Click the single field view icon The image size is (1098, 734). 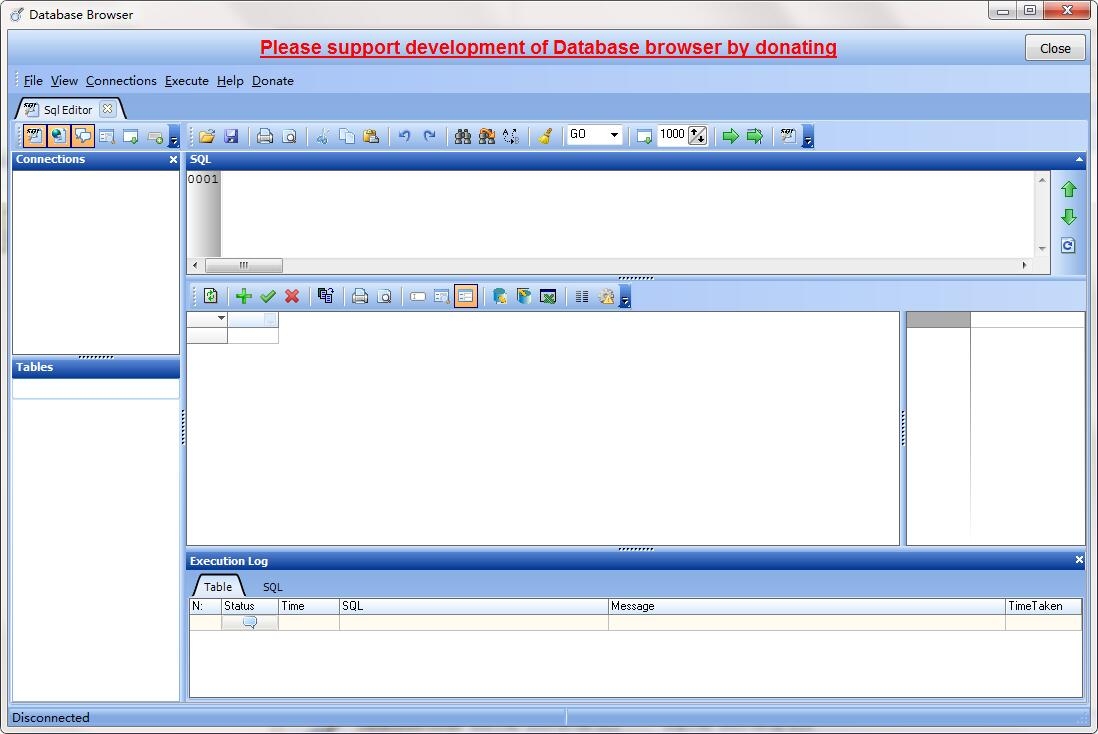point(418,296)
